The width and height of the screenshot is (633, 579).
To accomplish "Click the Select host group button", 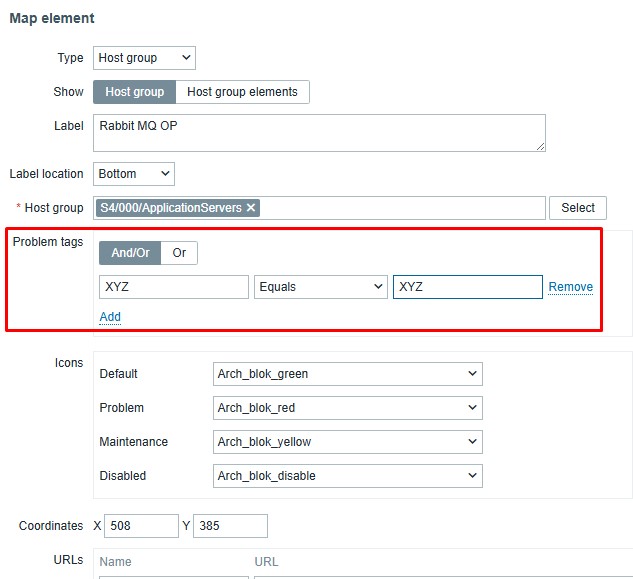I will [x=578, y=208].
